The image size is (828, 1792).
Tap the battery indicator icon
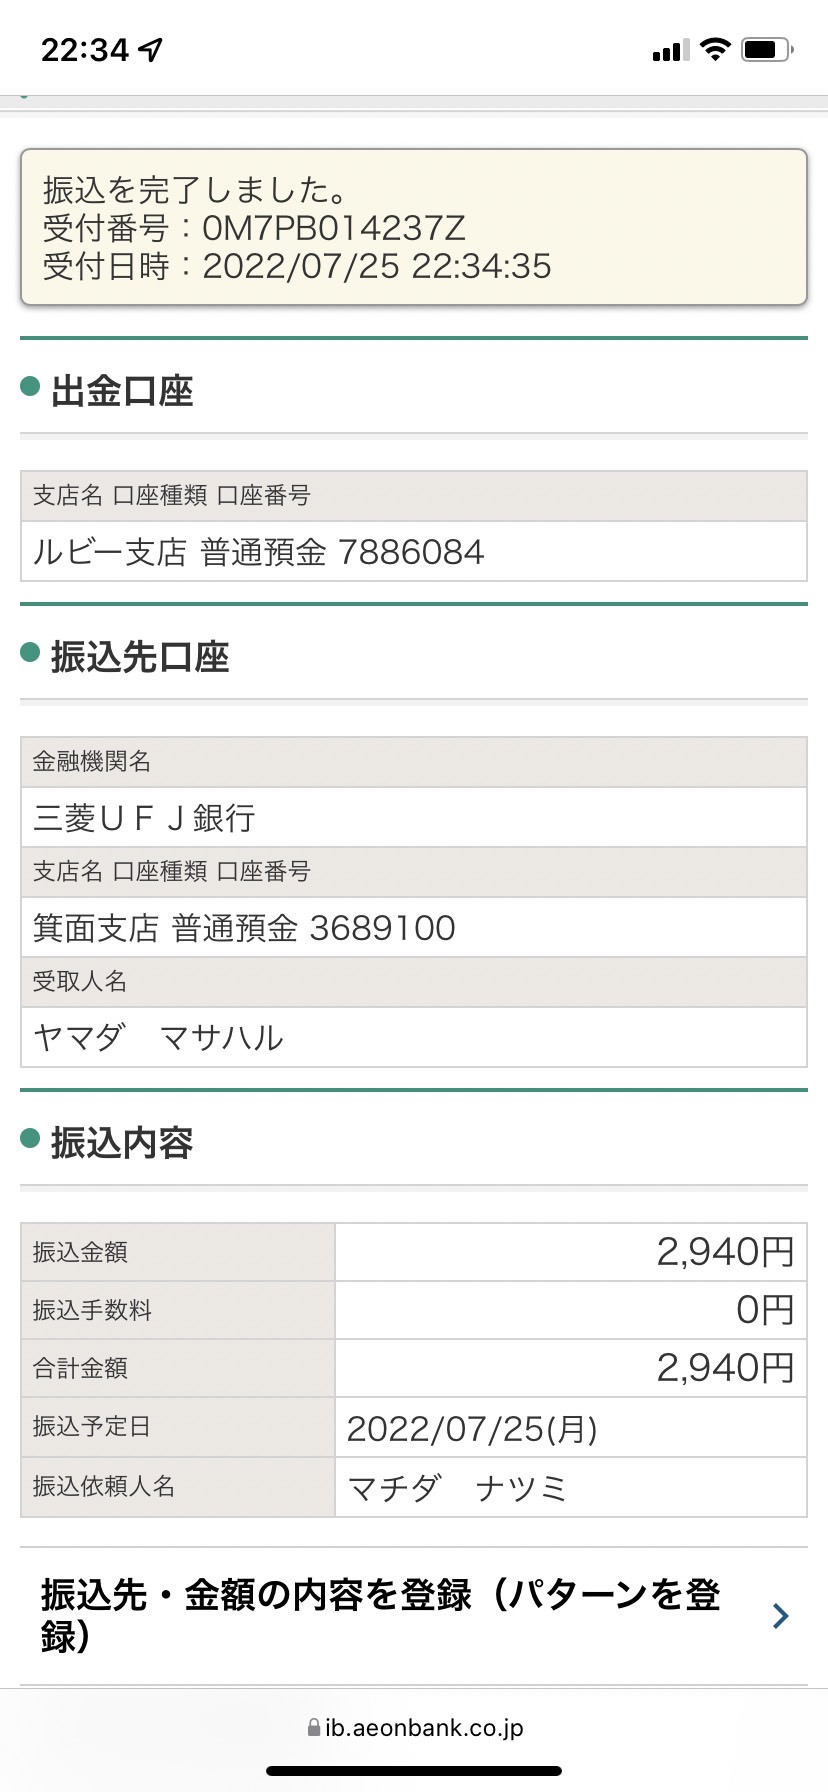point(767,49)
